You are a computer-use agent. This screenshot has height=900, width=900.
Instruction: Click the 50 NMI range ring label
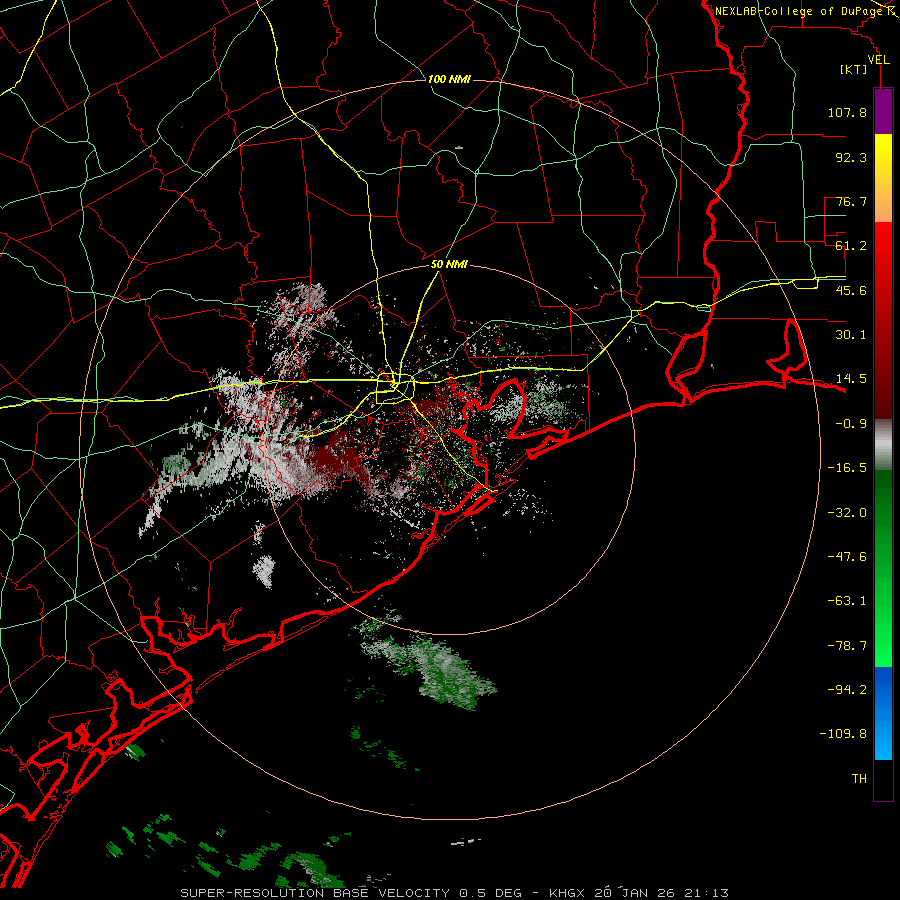click(x=449, y=265)
